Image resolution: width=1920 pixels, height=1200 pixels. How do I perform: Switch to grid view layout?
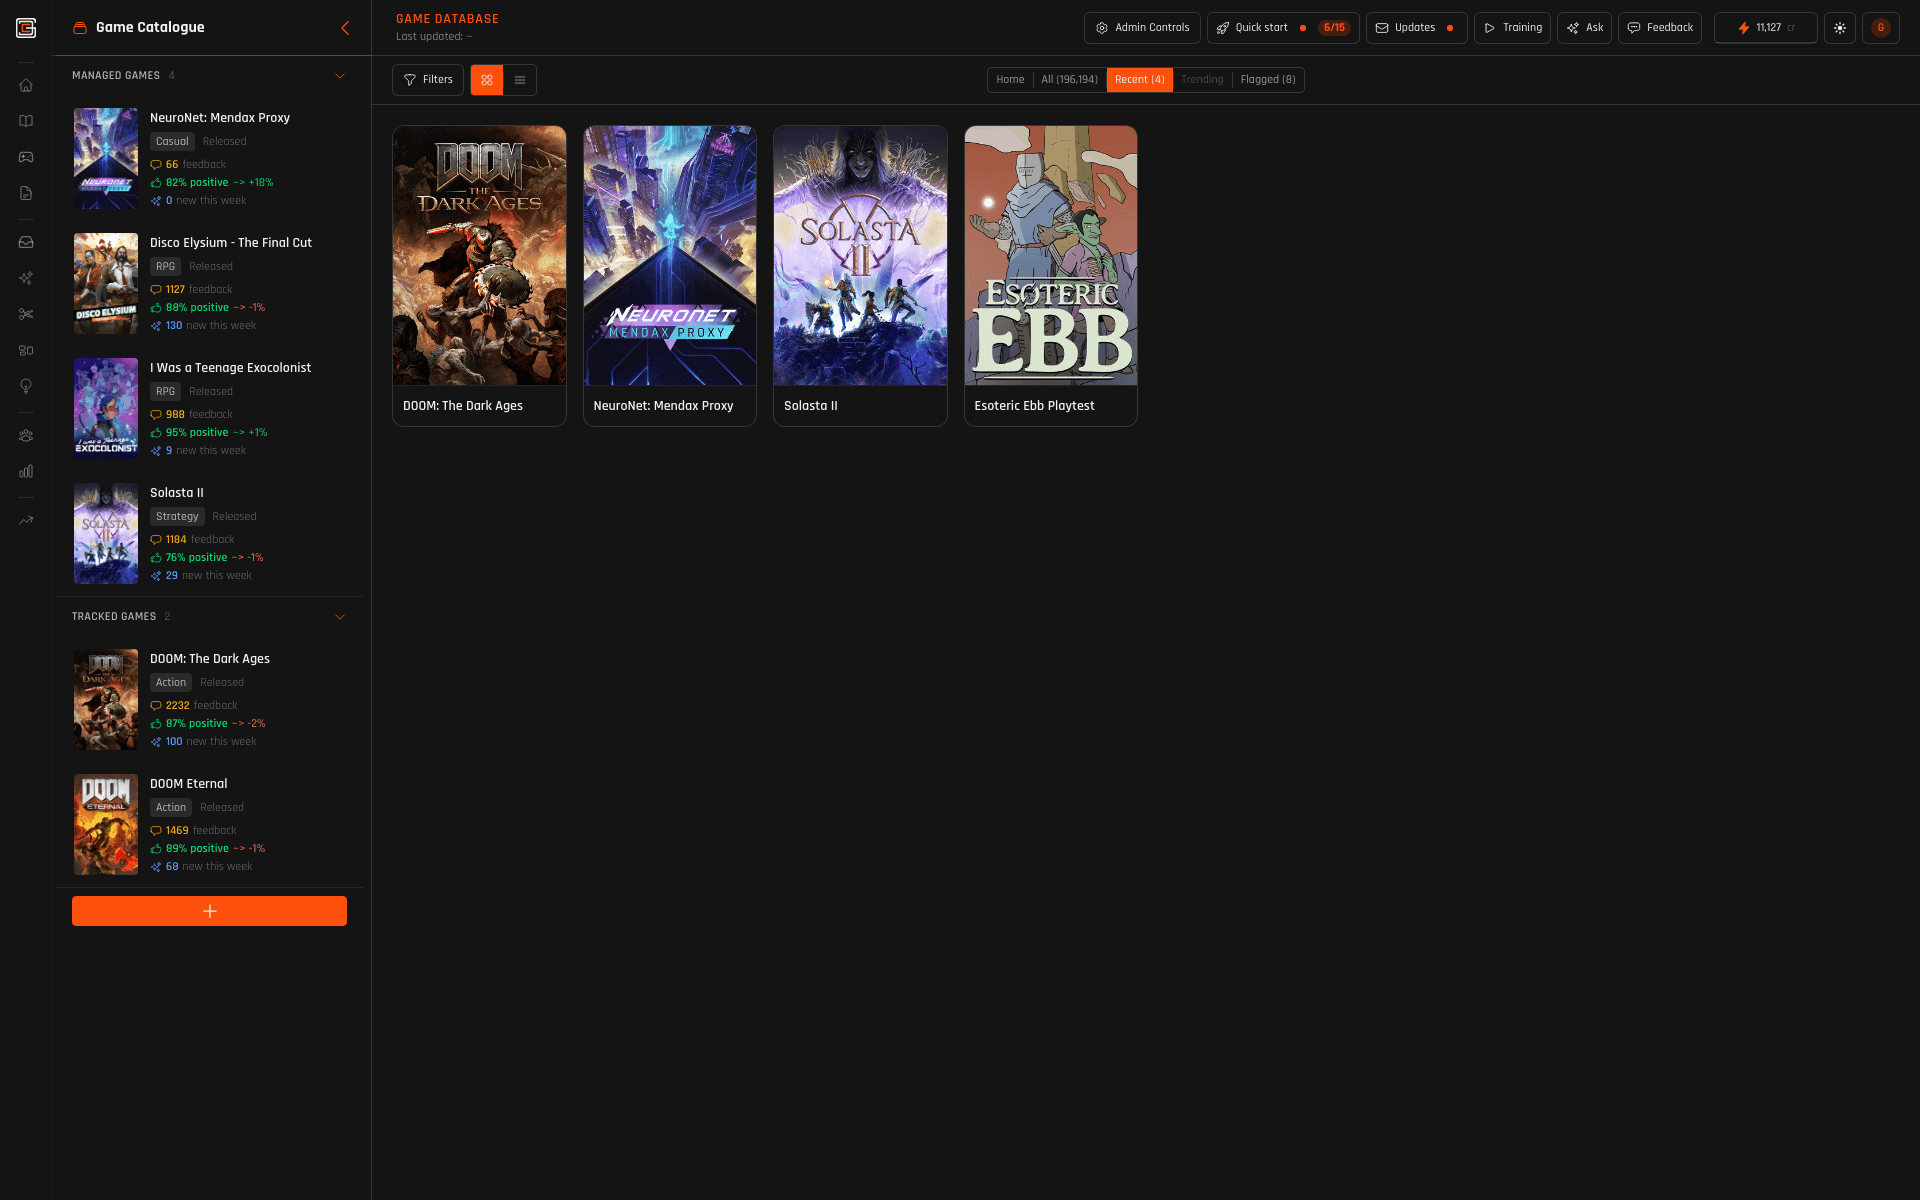click(487, 80)
